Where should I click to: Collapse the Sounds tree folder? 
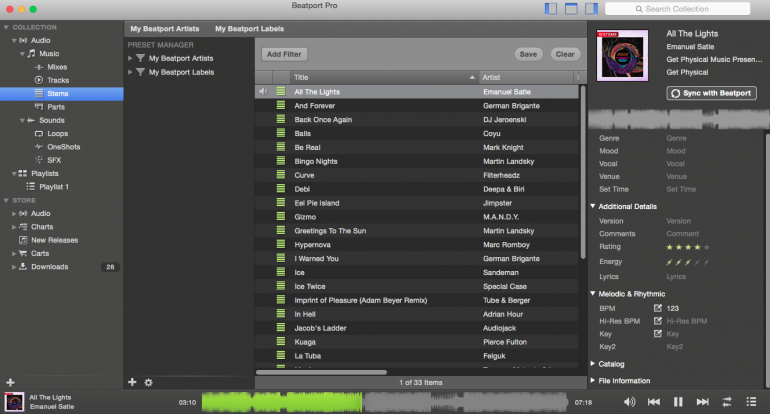tap(22, 120)
